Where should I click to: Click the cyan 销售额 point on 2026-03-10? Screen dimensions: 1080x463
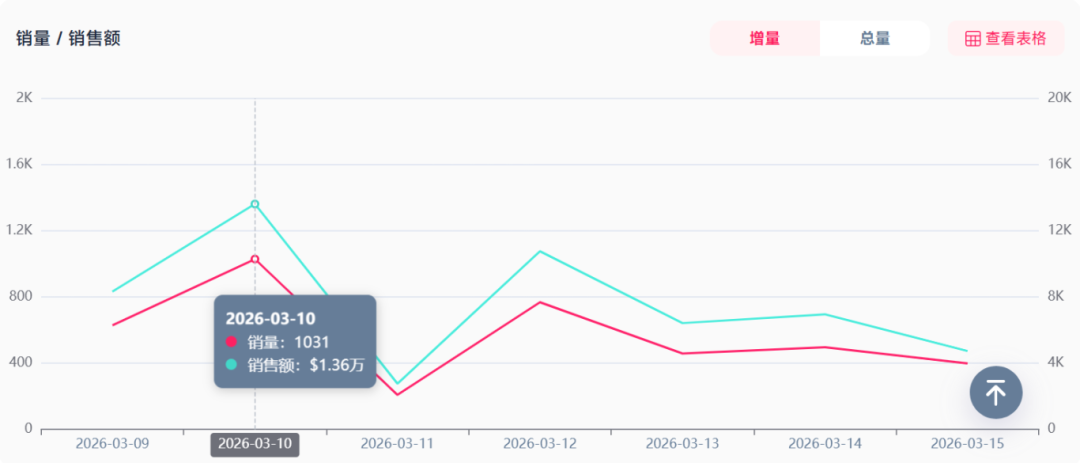[x=255, y=204]
